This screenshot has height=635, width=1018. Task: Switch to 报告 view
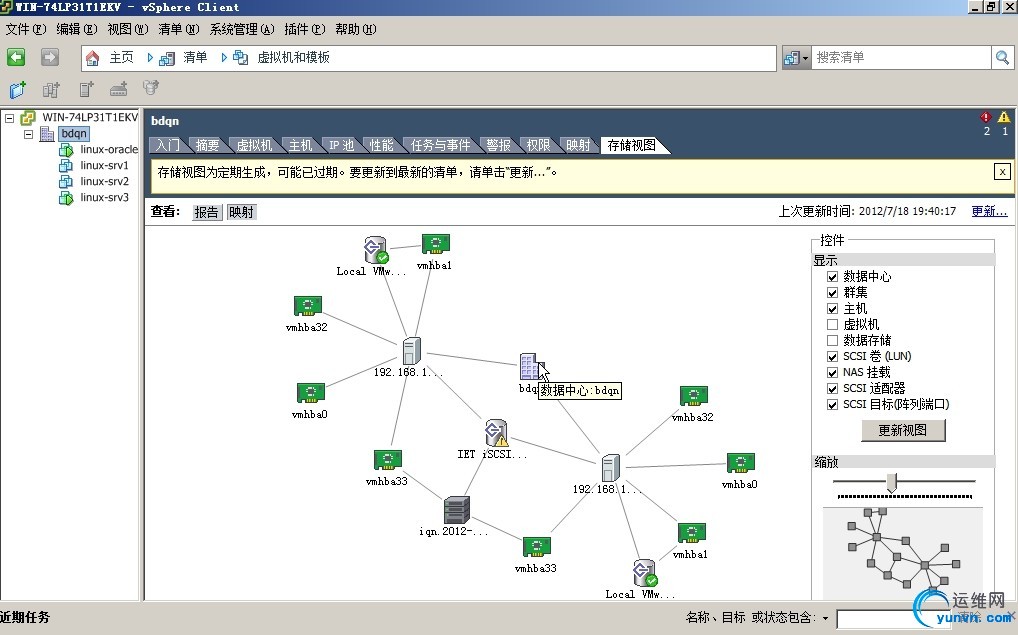[x=206, y=212]
